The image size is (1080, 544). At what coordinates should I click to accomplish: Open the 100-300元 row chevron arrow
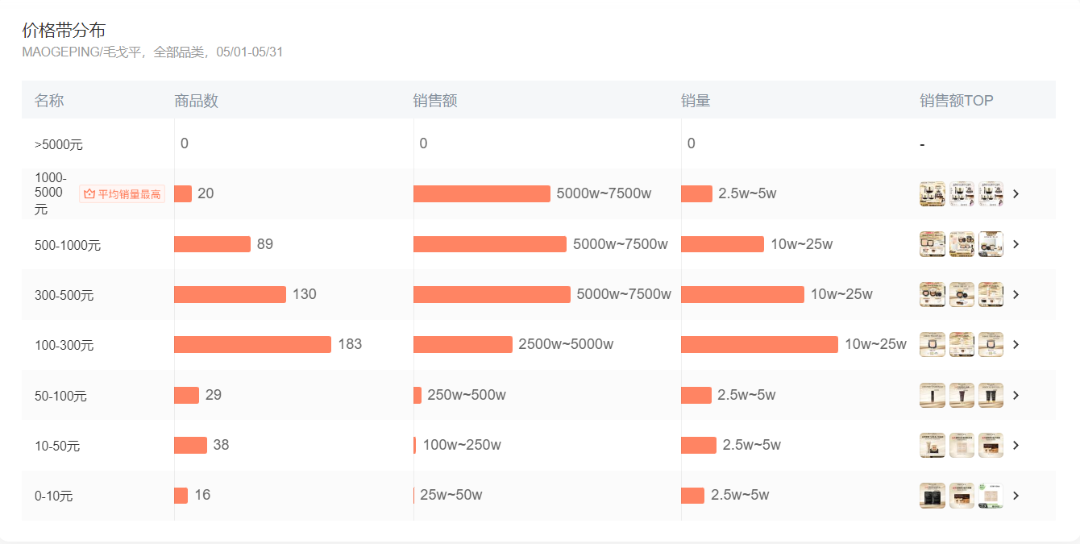pos(1015,344)
